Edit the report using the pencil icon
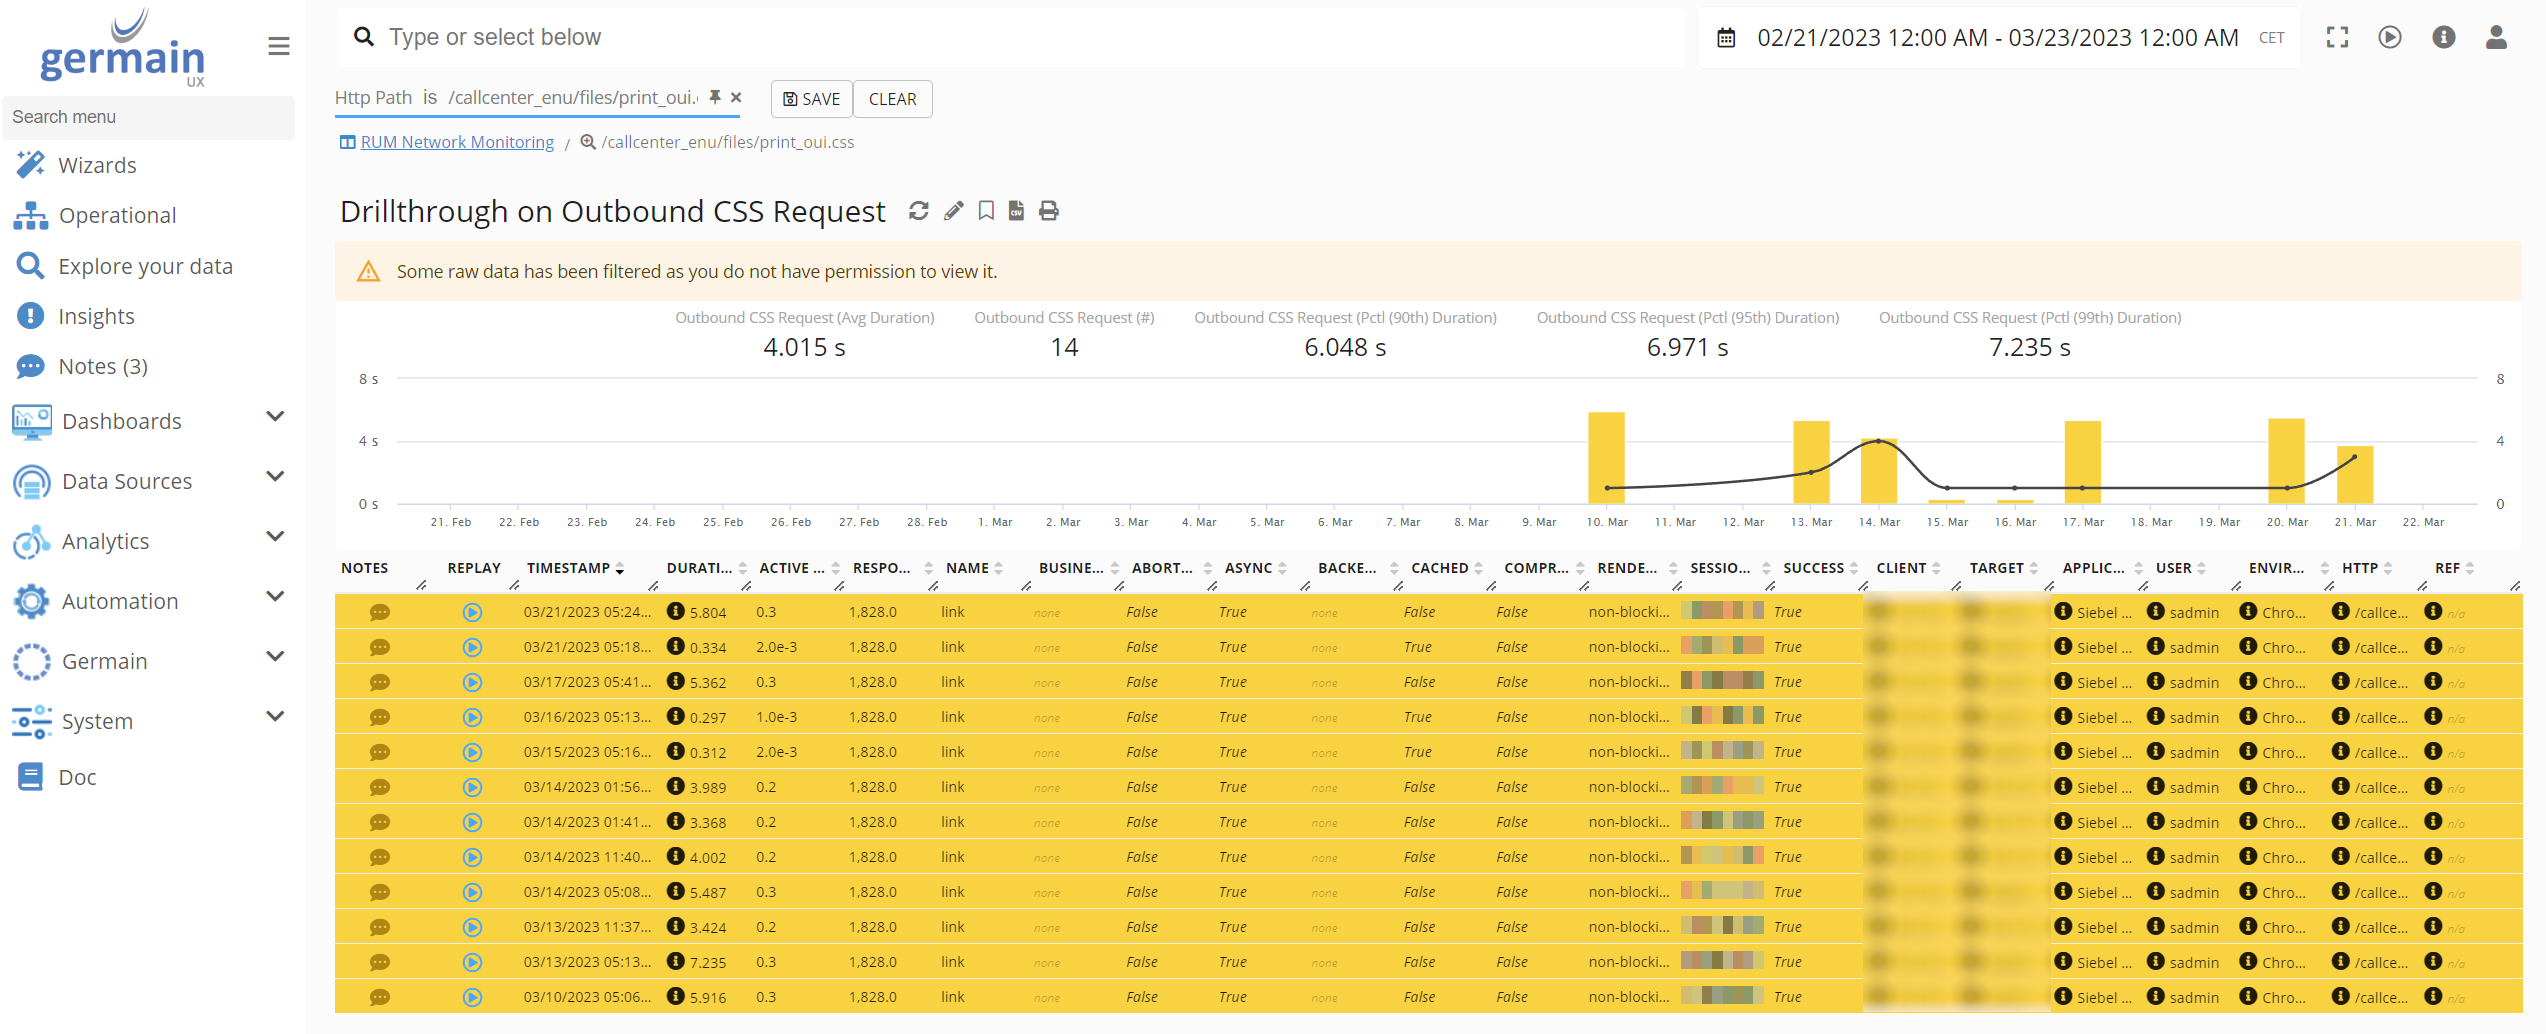2546x1034 pixels. click(952, 211)
